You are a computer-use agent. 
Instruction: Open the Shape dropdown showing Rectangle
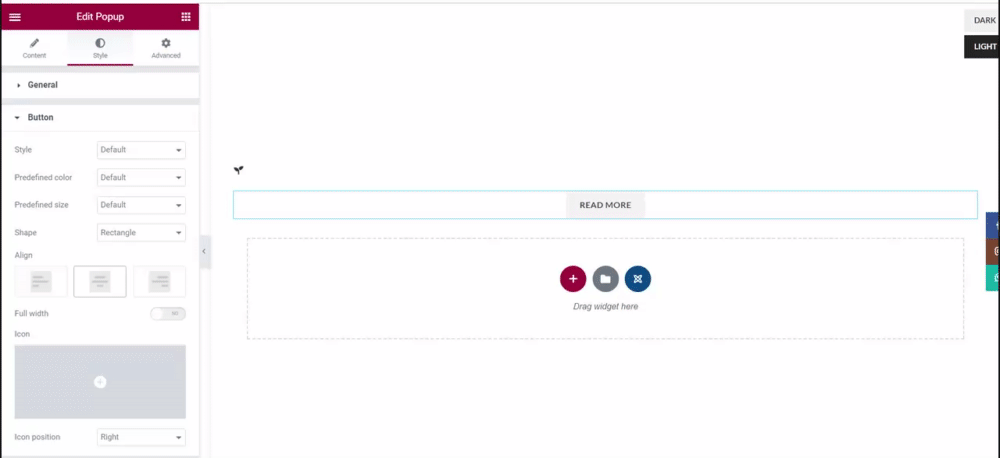(x=141, y=233)
